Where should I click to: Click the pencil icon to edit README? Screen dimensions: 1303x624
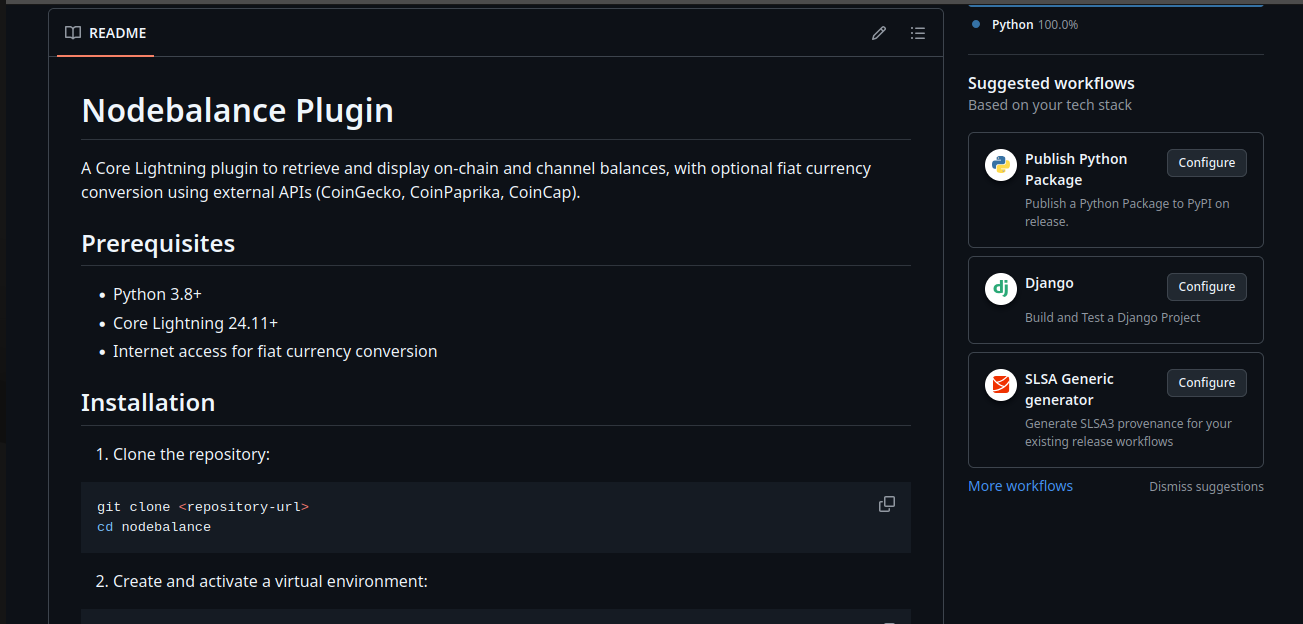[879, 33]
